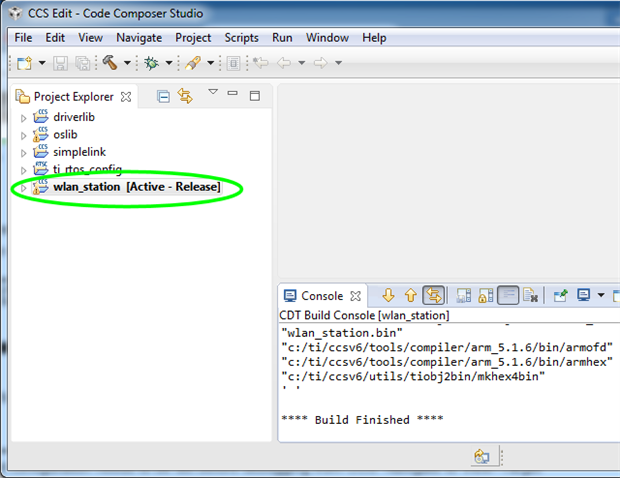Screen dimensions: 620x478
Task: Click the Forward navigation arrow
Action: [321, 62]
